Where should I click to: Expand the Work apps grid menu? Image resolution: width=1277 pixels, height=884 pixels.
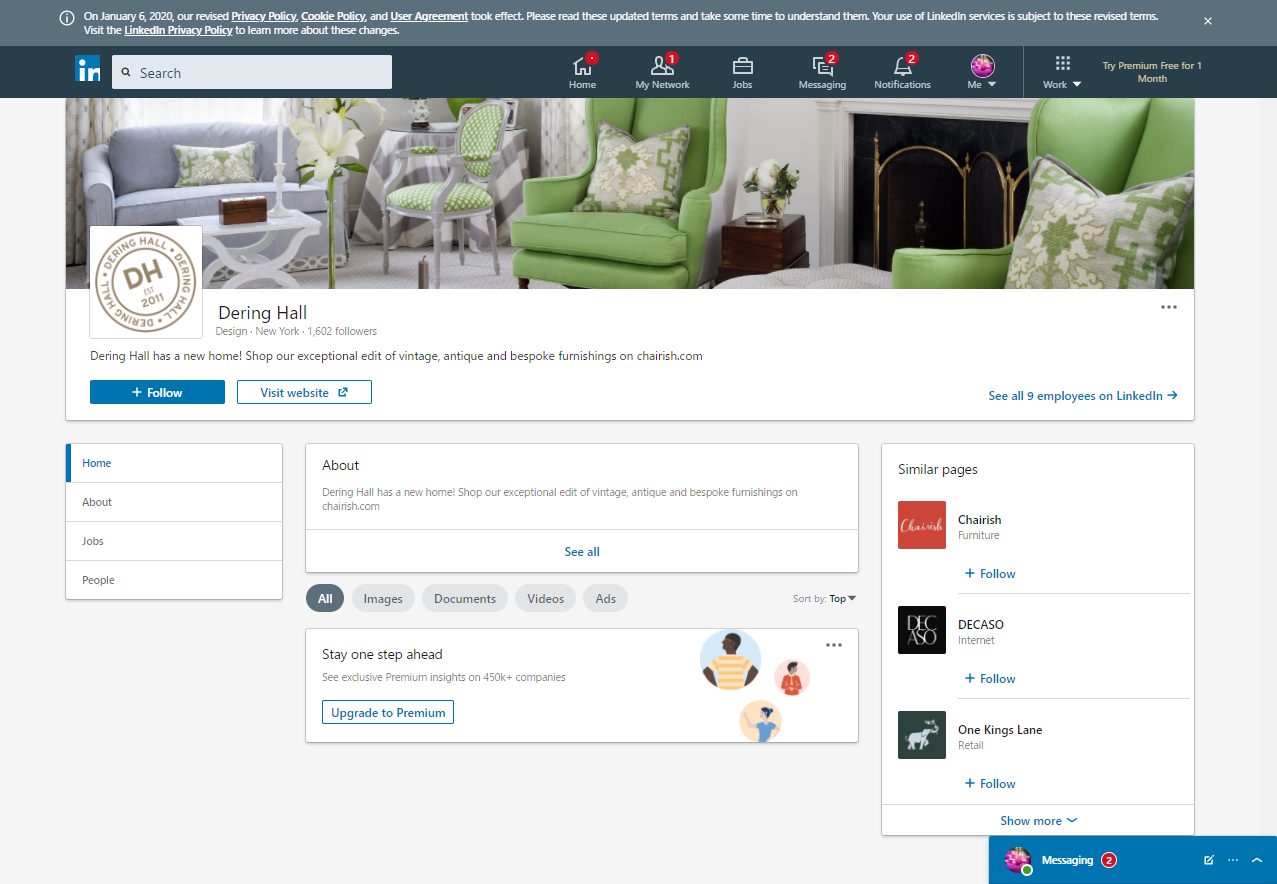(1062, 72)
